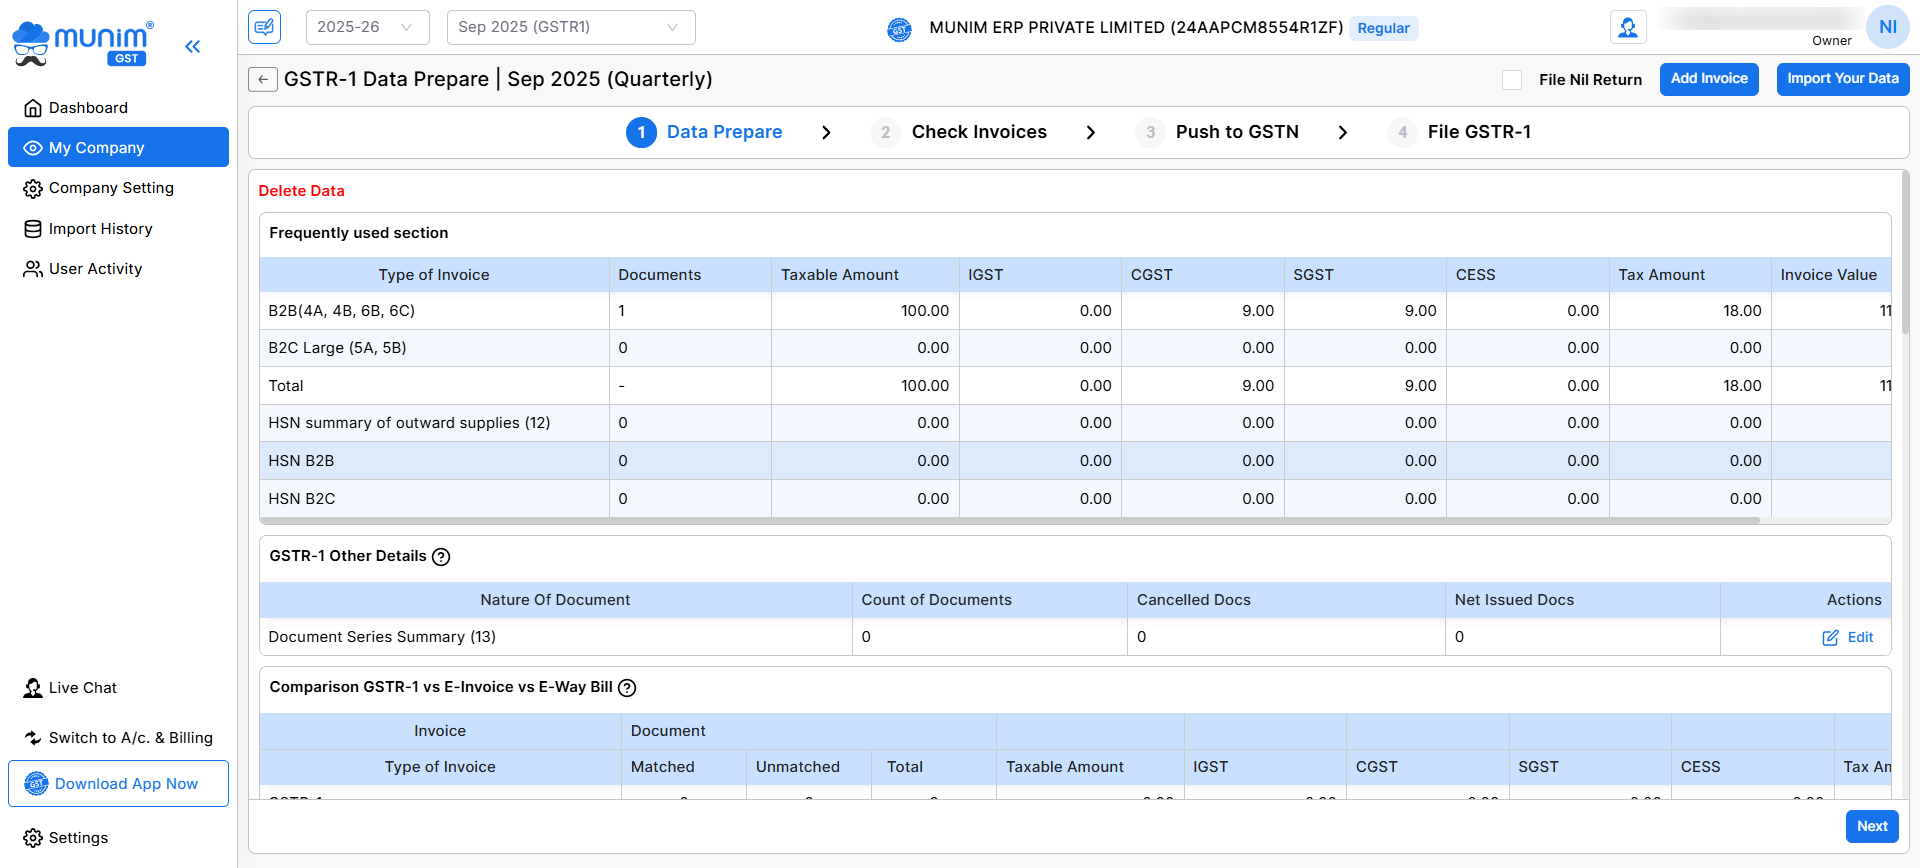Click the Delete Data link
1920x868 pixels.
pyautogui.click(x=301, y=191)
